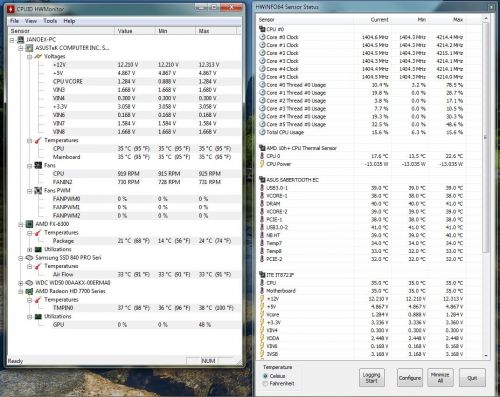Expand the WDC WD5000AAKX drive node
This screenshot has width=500, height=397.
[x=21, y=283]
